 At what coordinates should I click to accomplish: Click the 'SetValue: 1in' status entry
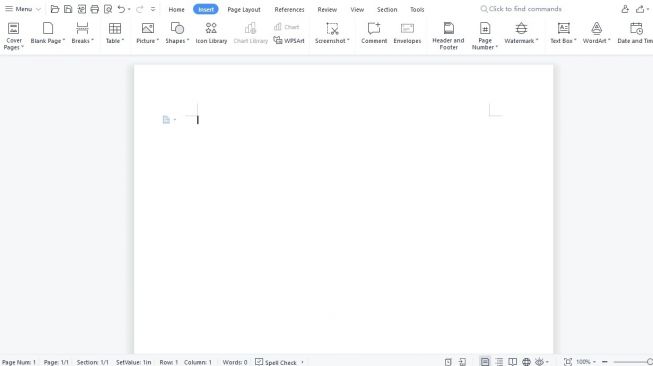click(133, 362)
